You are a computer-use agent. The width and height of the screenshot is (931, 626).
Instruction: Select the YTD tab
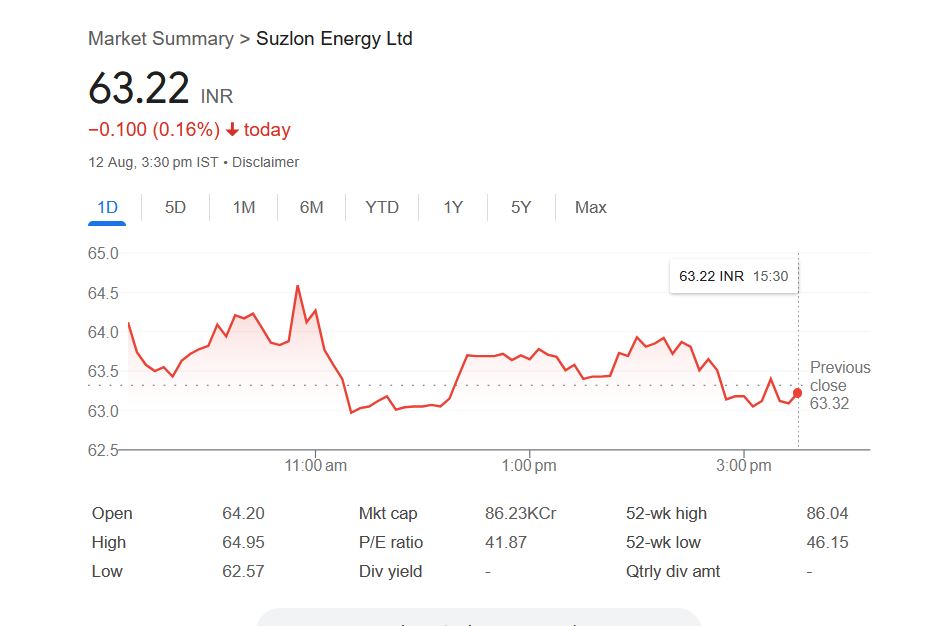coord(382,207)
